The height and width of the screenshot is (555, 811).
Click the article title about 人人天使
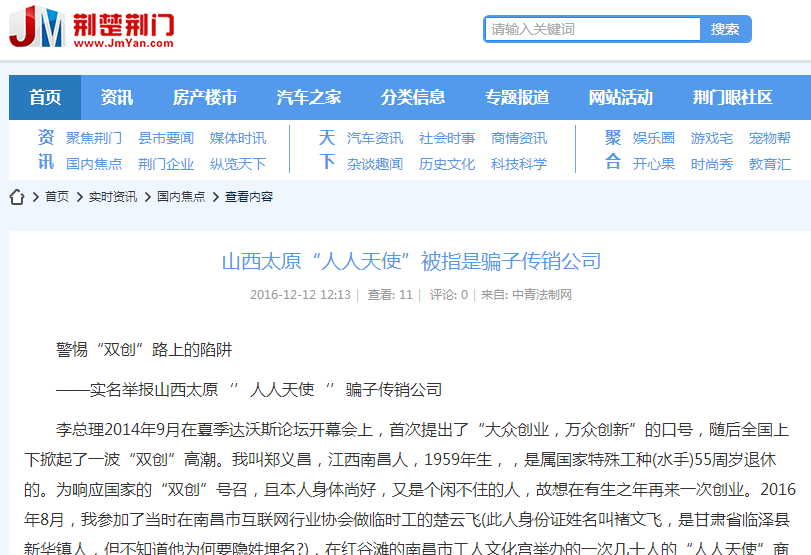[x=411, y=262]
